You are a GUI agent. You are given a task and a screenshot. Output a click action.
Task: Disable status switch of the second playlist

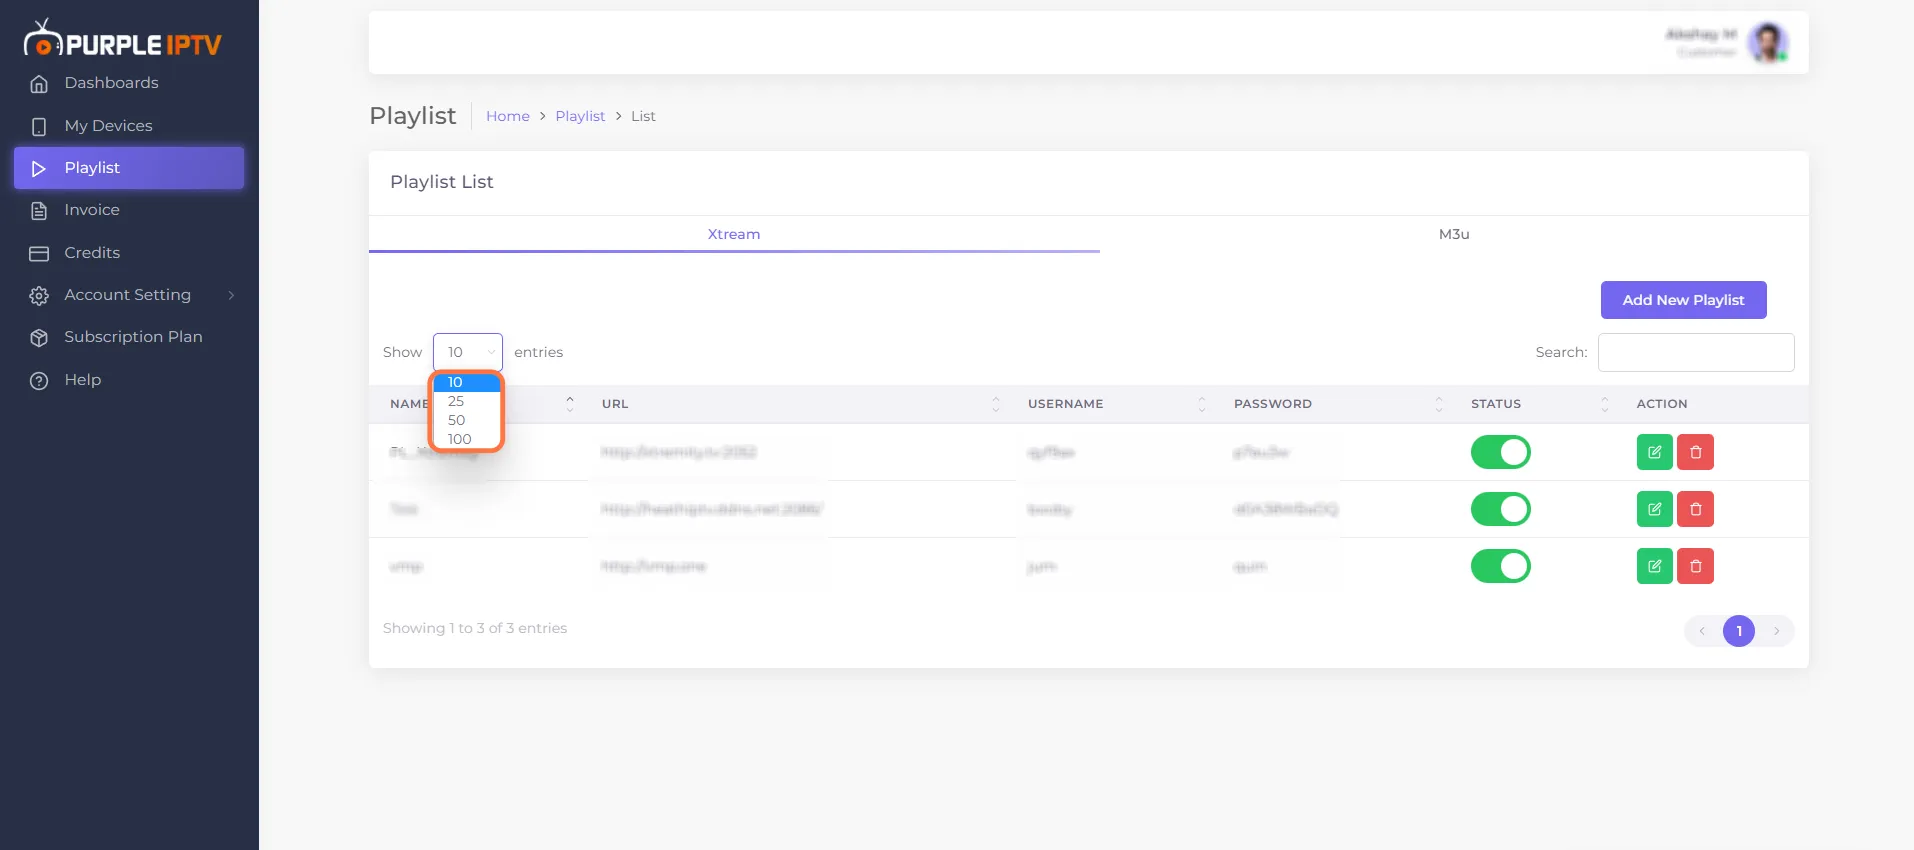[1500, 509]
